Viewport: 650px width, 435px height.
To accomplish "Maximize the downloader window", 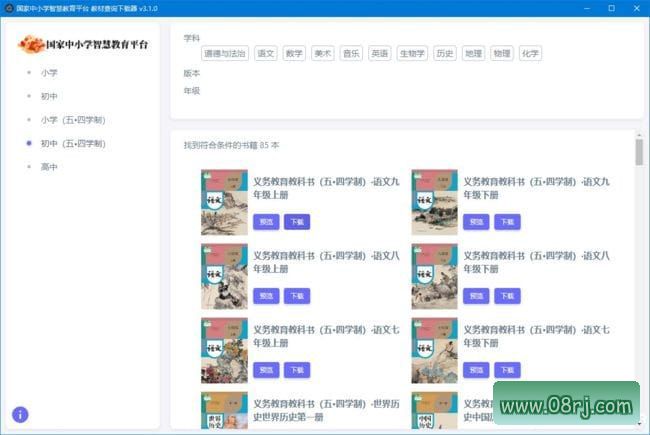I will pos(611,8).
